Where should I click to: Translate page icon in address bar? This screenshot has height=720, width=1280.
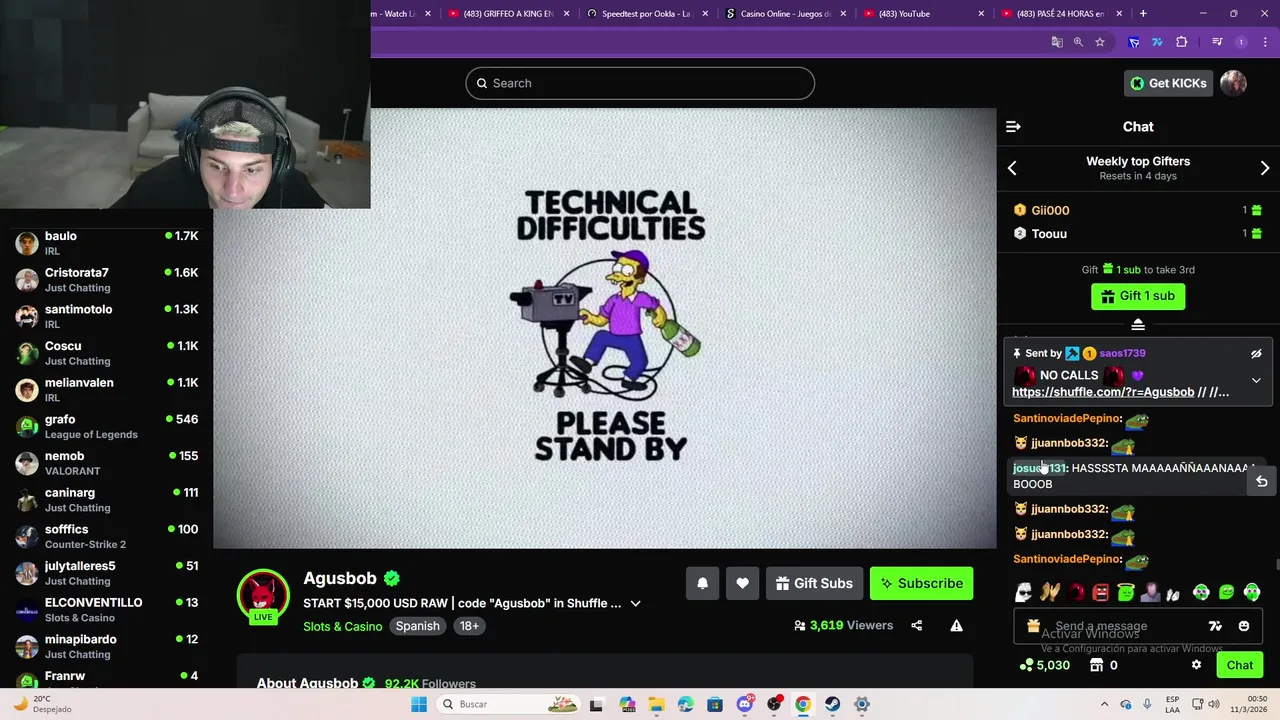pos(1057,42)
